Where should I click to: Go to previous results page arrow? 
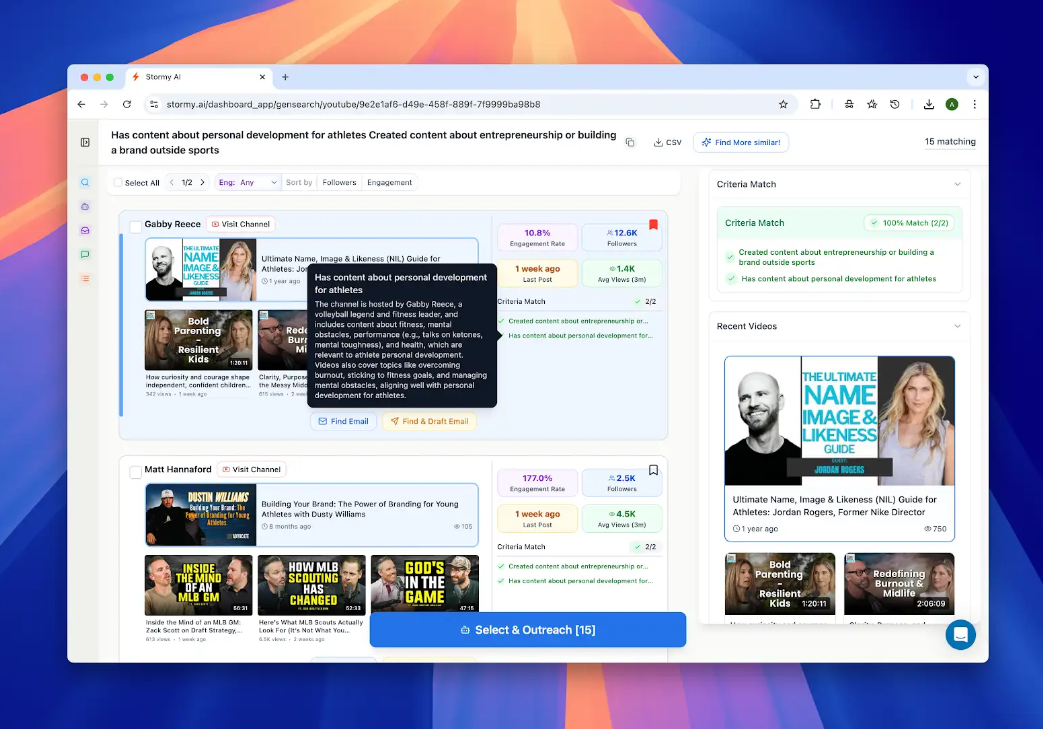172,182
